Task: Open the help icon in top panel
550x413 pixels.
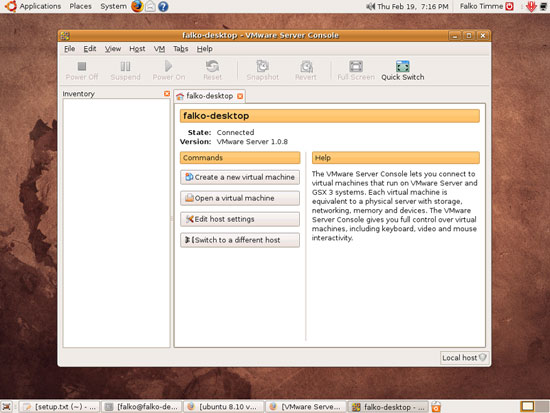Action: [163, 6]
